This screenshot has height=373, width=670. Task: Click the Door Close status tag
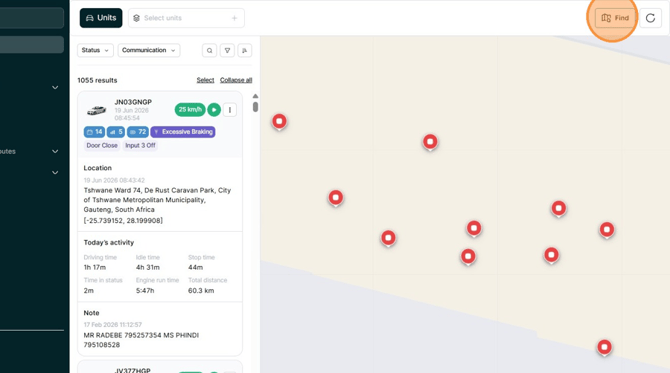pos(102,145)
